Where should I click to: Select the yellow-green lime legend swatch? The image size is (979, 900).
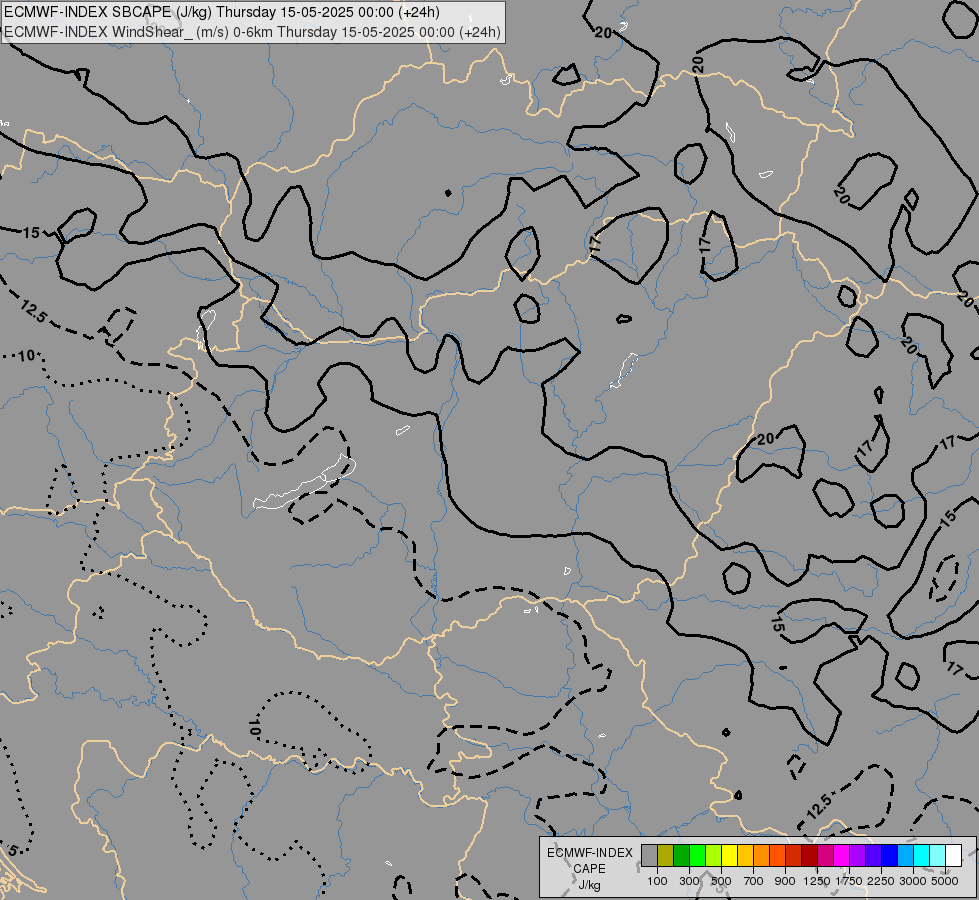[714, 855]
